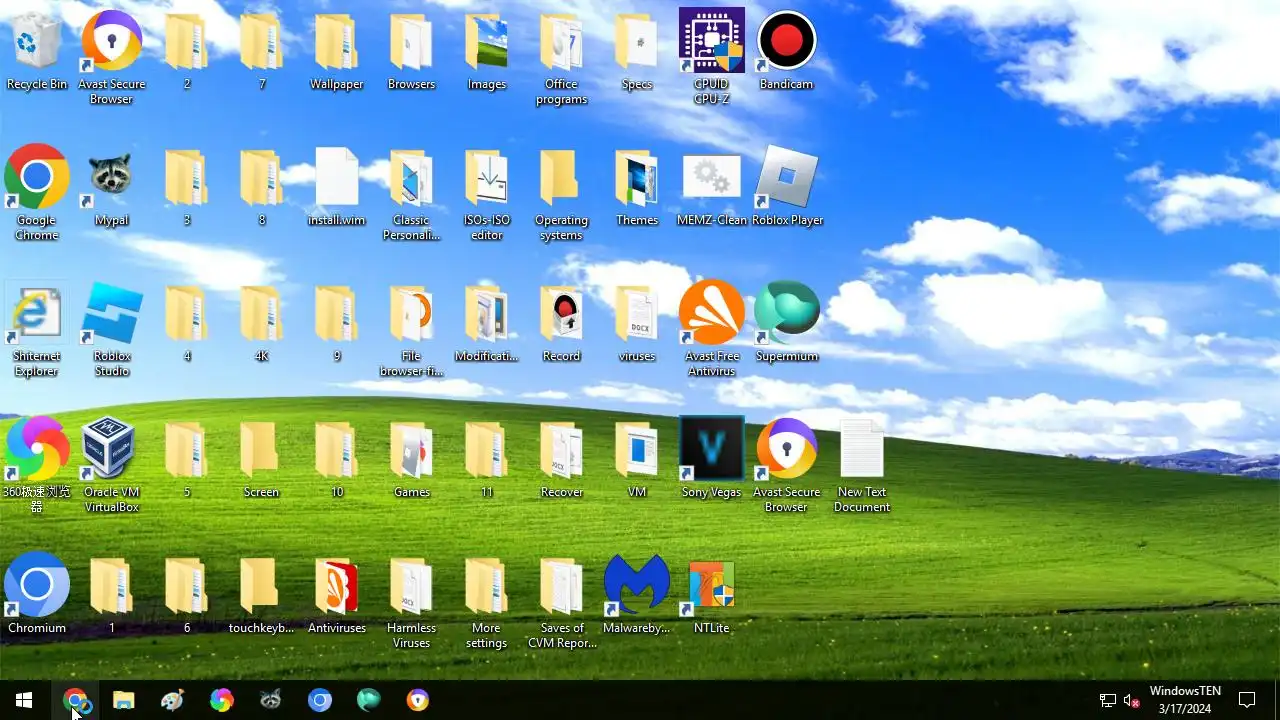
Task: Select the 4K folder
Action: 262,323
